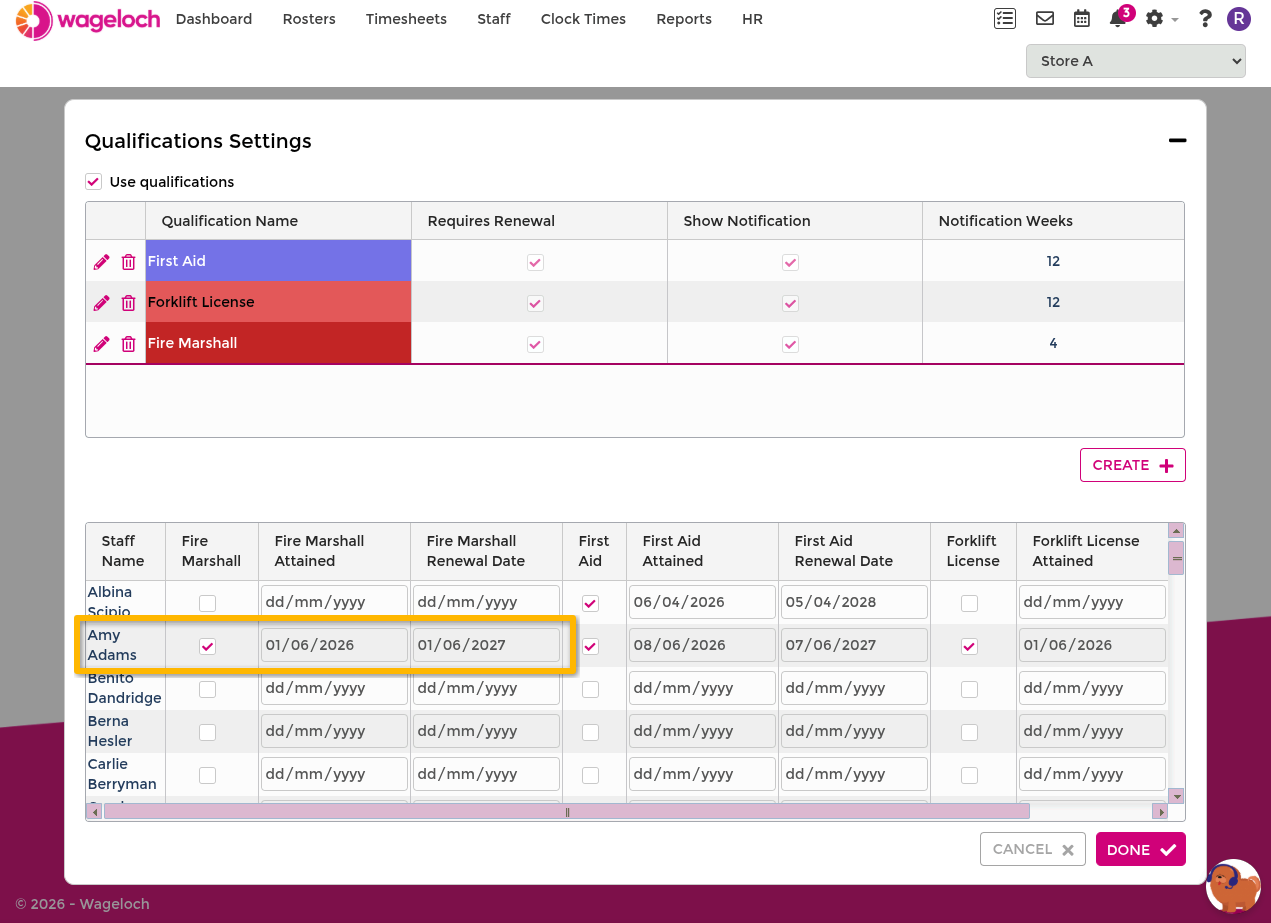Click Fire Marshall notification weeks value 4
The height and width of the screenshot is (923, 1271).
click(1053, 343)
